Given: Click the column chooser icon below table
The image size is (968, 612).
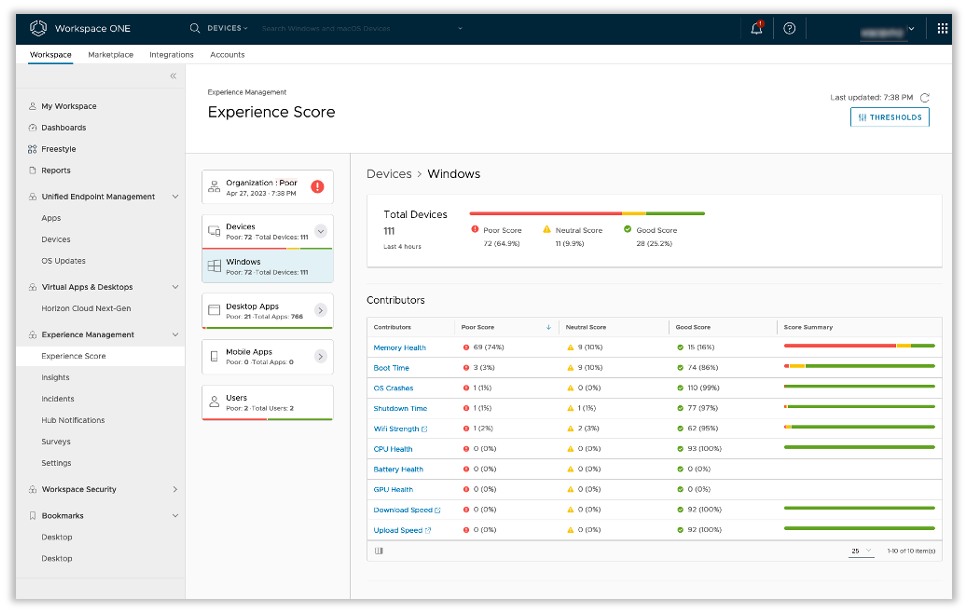Looking at the screenshot, I should [x=379, y=550].
